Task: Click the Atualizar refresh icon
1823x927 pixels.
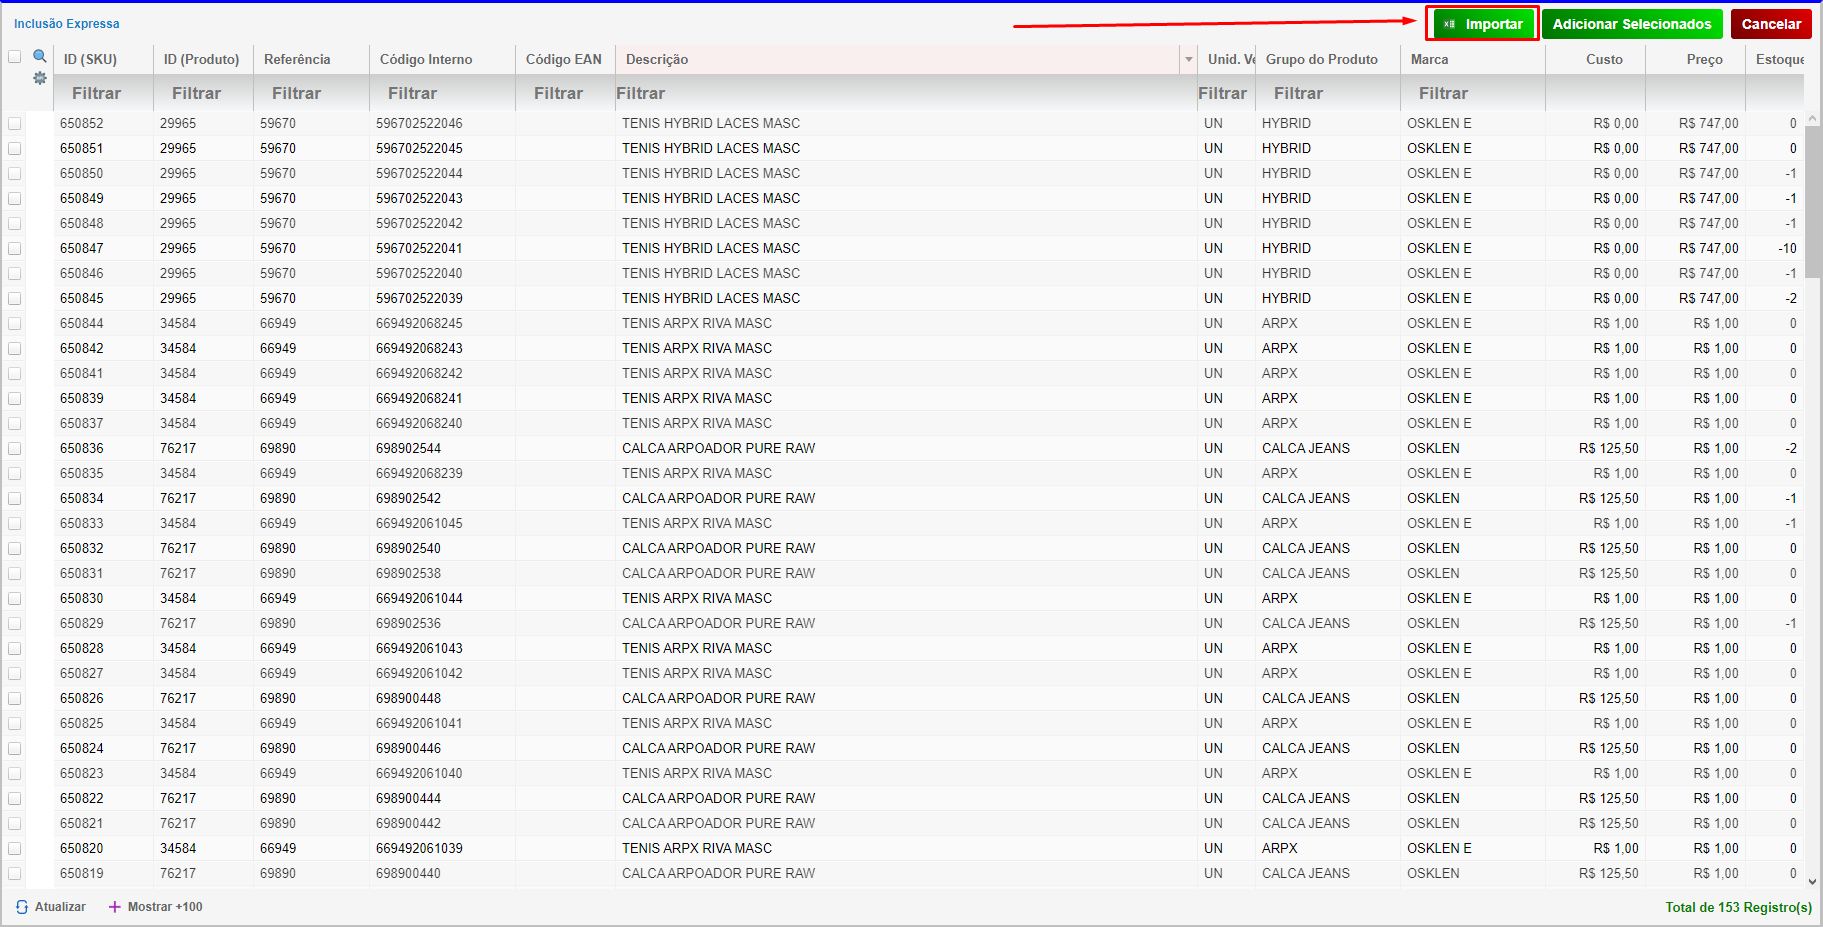Action: (x=22, y=907)
